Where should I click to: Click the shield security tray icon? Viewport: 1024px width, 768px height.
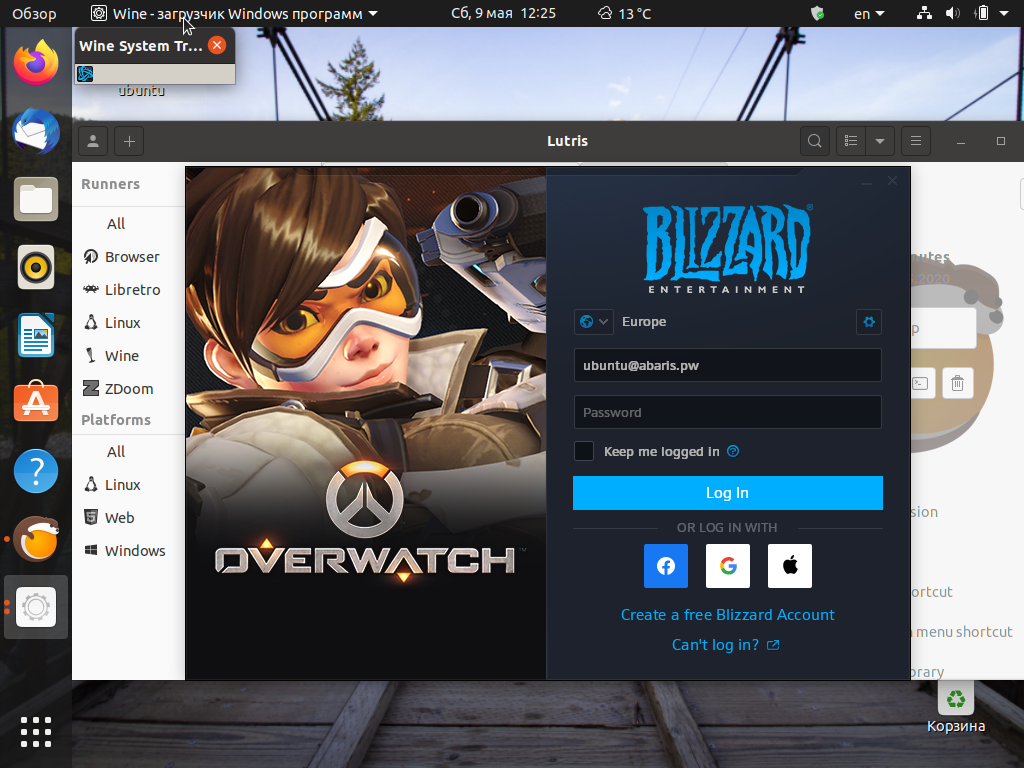click(817, 13)
